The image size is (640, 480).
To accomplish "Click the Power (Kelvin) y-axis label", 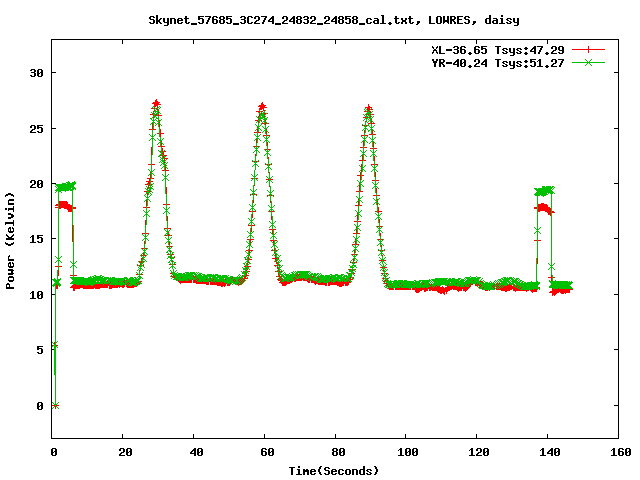I will 11,238.
